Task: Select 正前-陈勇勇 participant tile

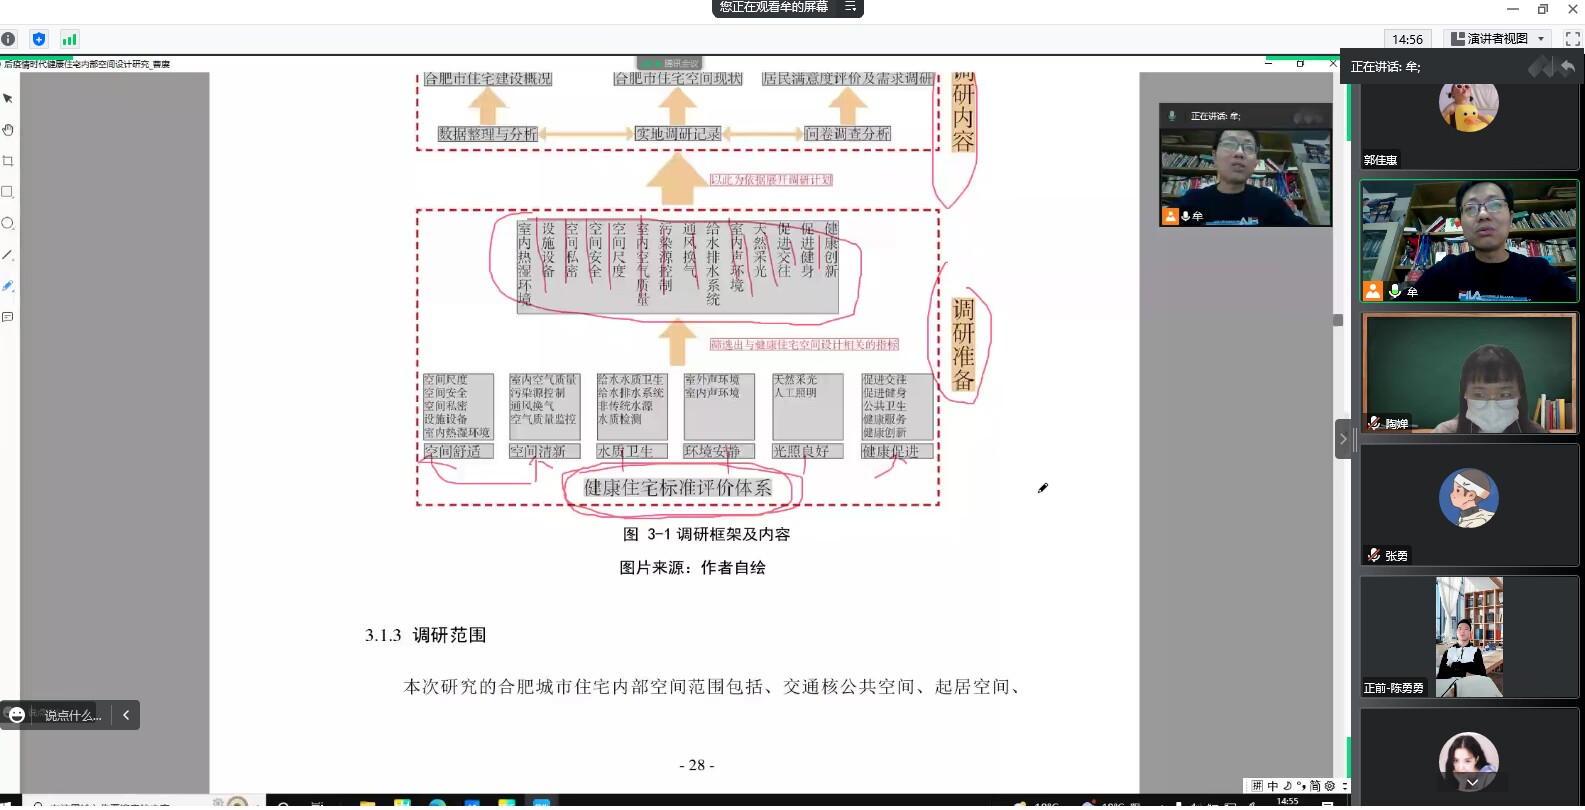Action: pos(1469,637)
